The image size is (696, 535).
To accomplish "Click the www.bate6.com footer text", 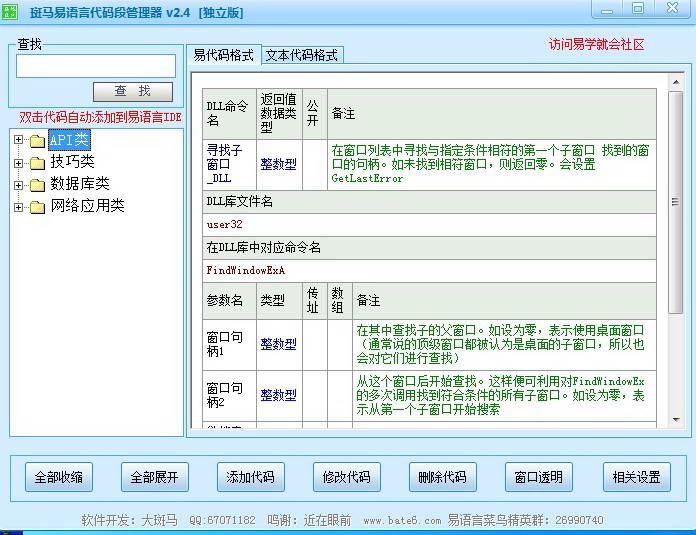I will pos(402,520).
